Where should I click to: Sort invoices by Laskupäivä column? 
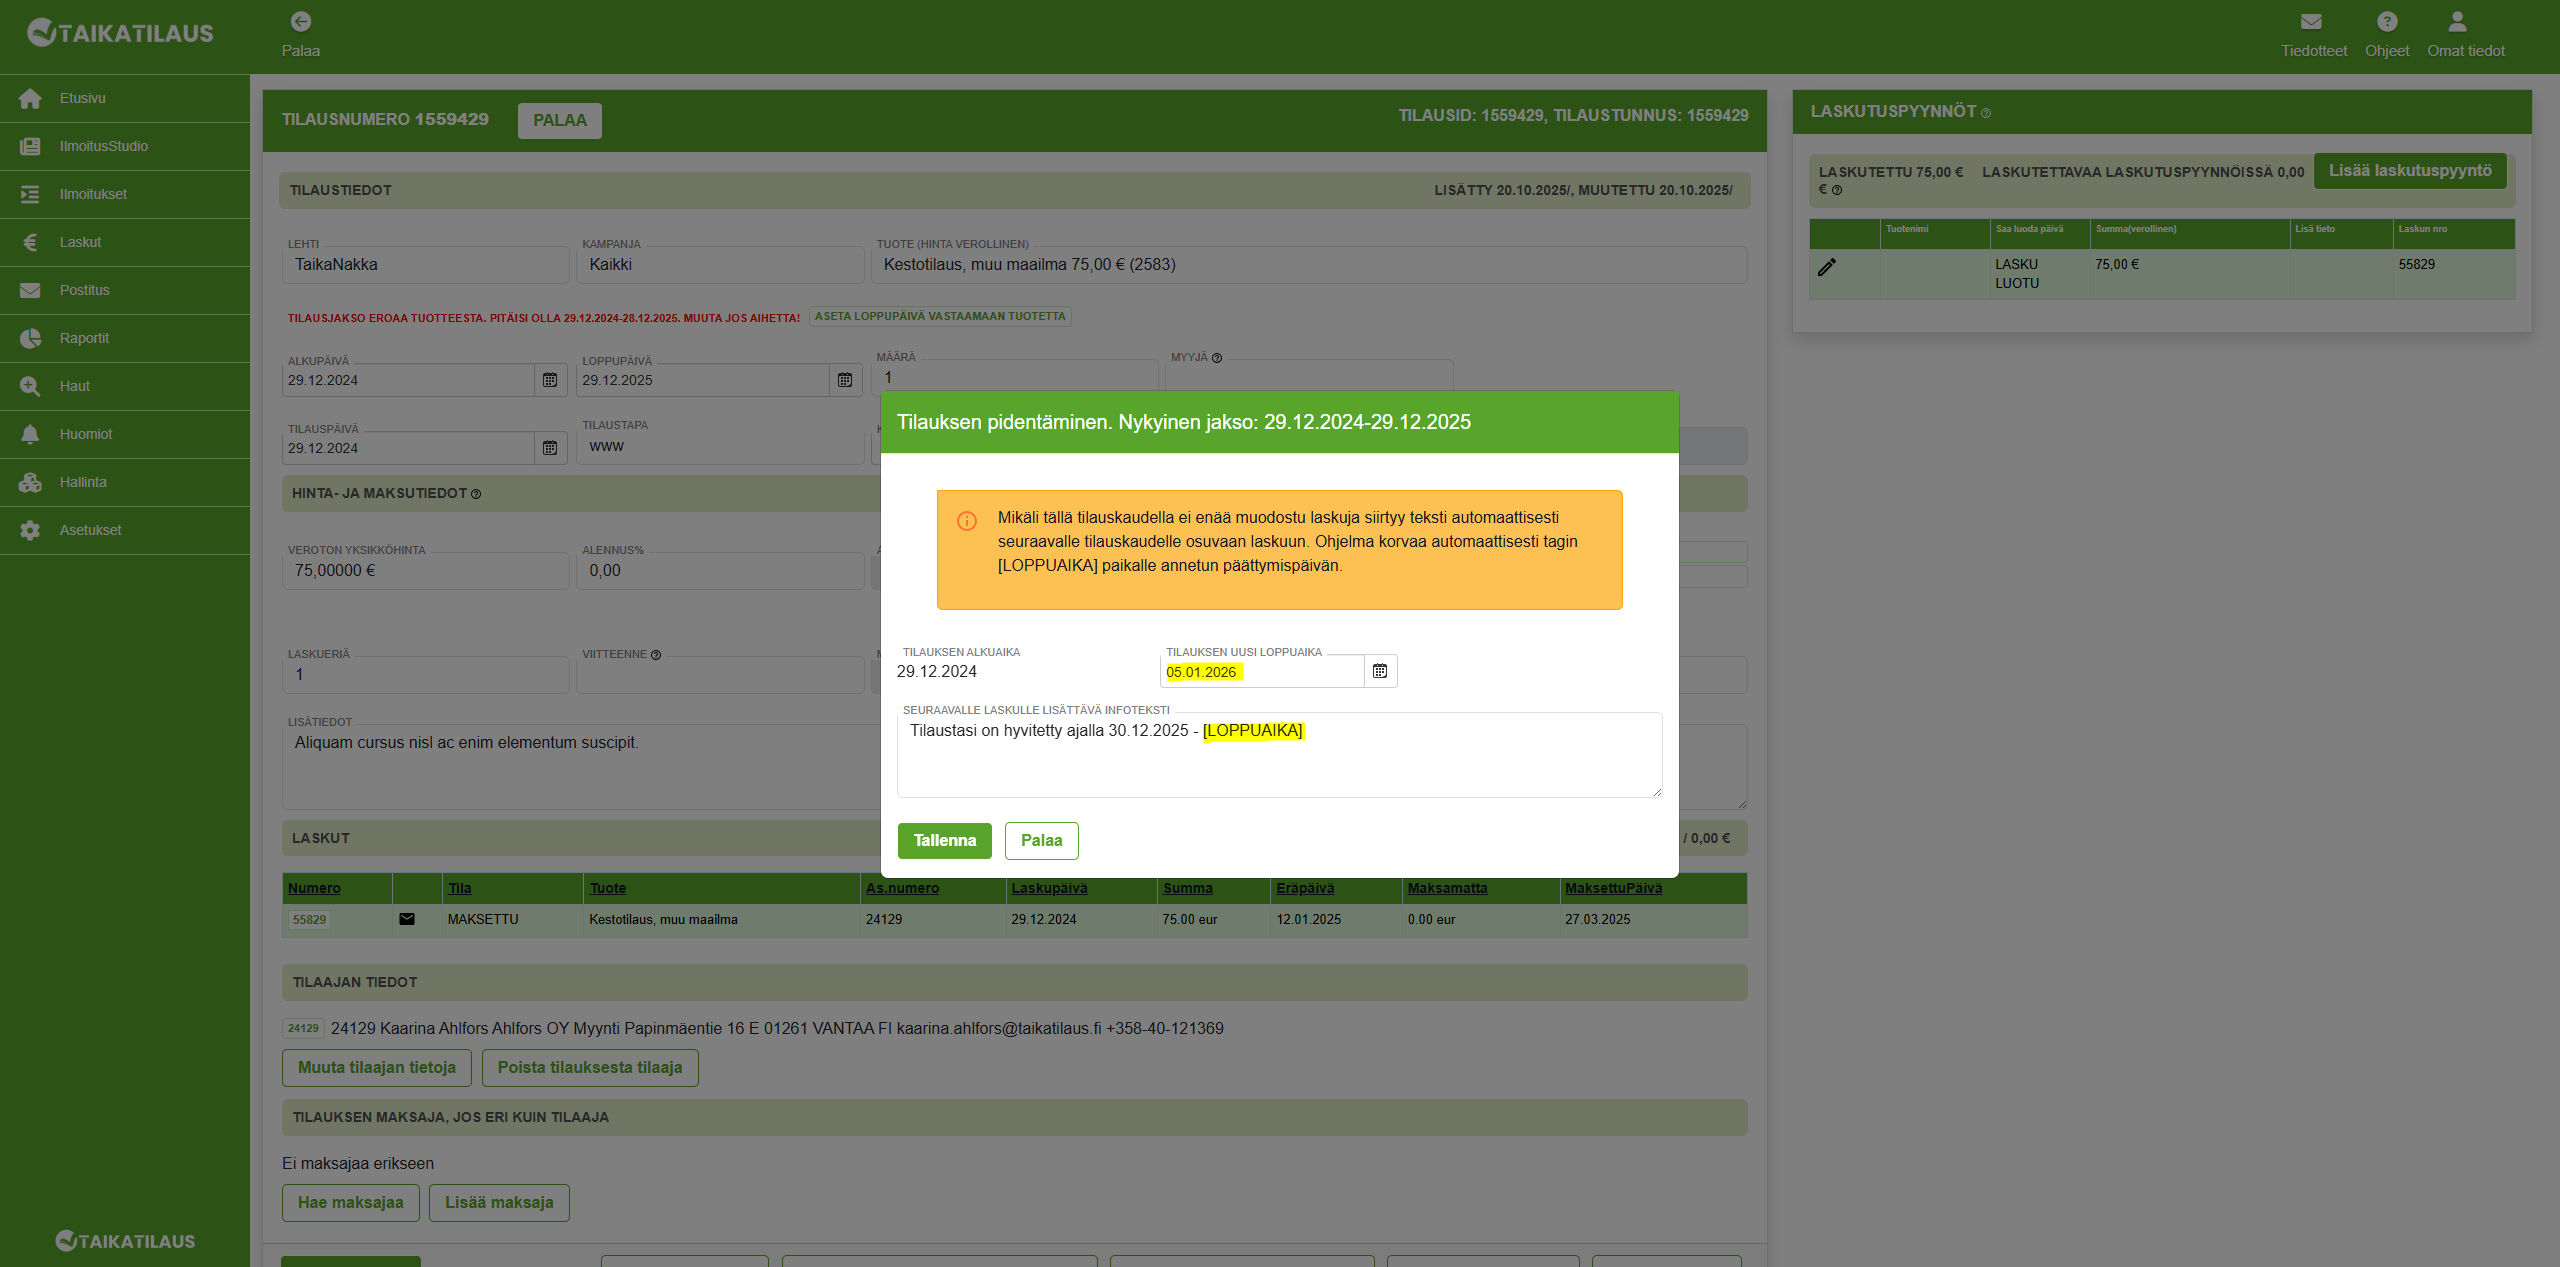[1049, 888]
